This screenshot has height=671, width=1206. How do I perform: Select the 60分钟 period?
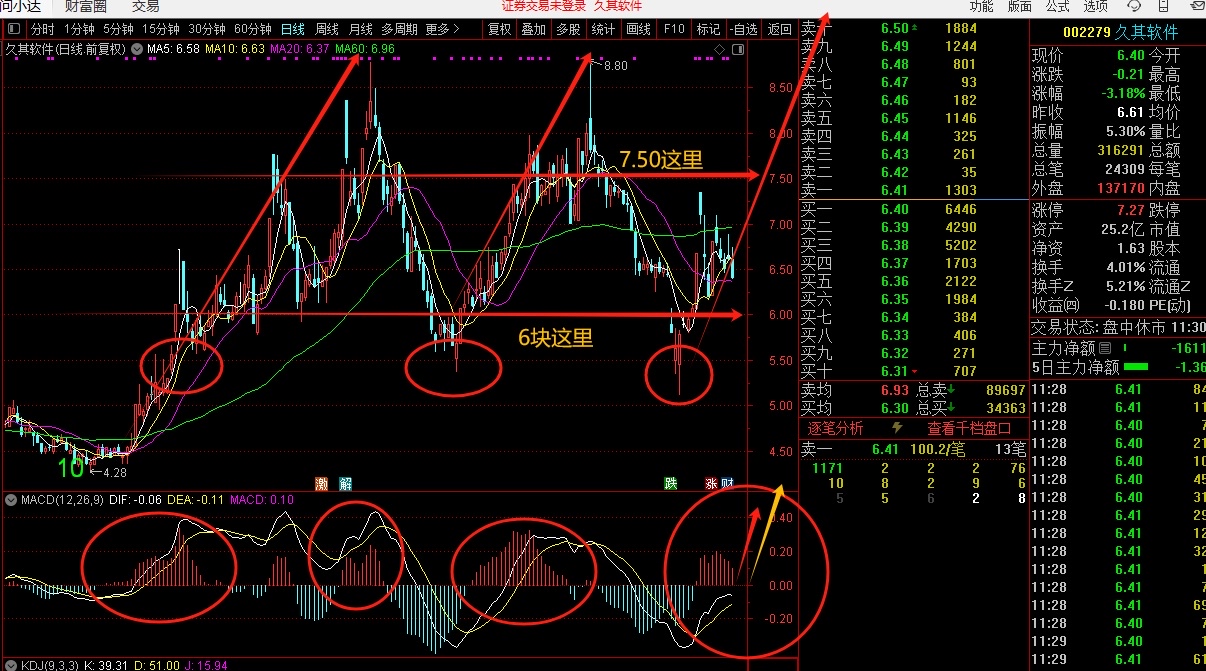tap(253, 29)
